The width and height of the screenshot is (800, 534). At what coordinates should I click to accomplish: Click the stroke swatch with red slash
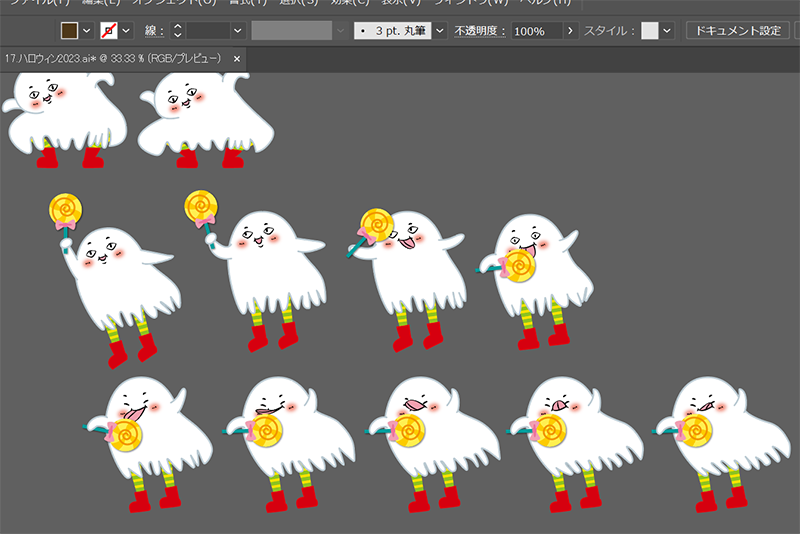click(x=109, y=31)
